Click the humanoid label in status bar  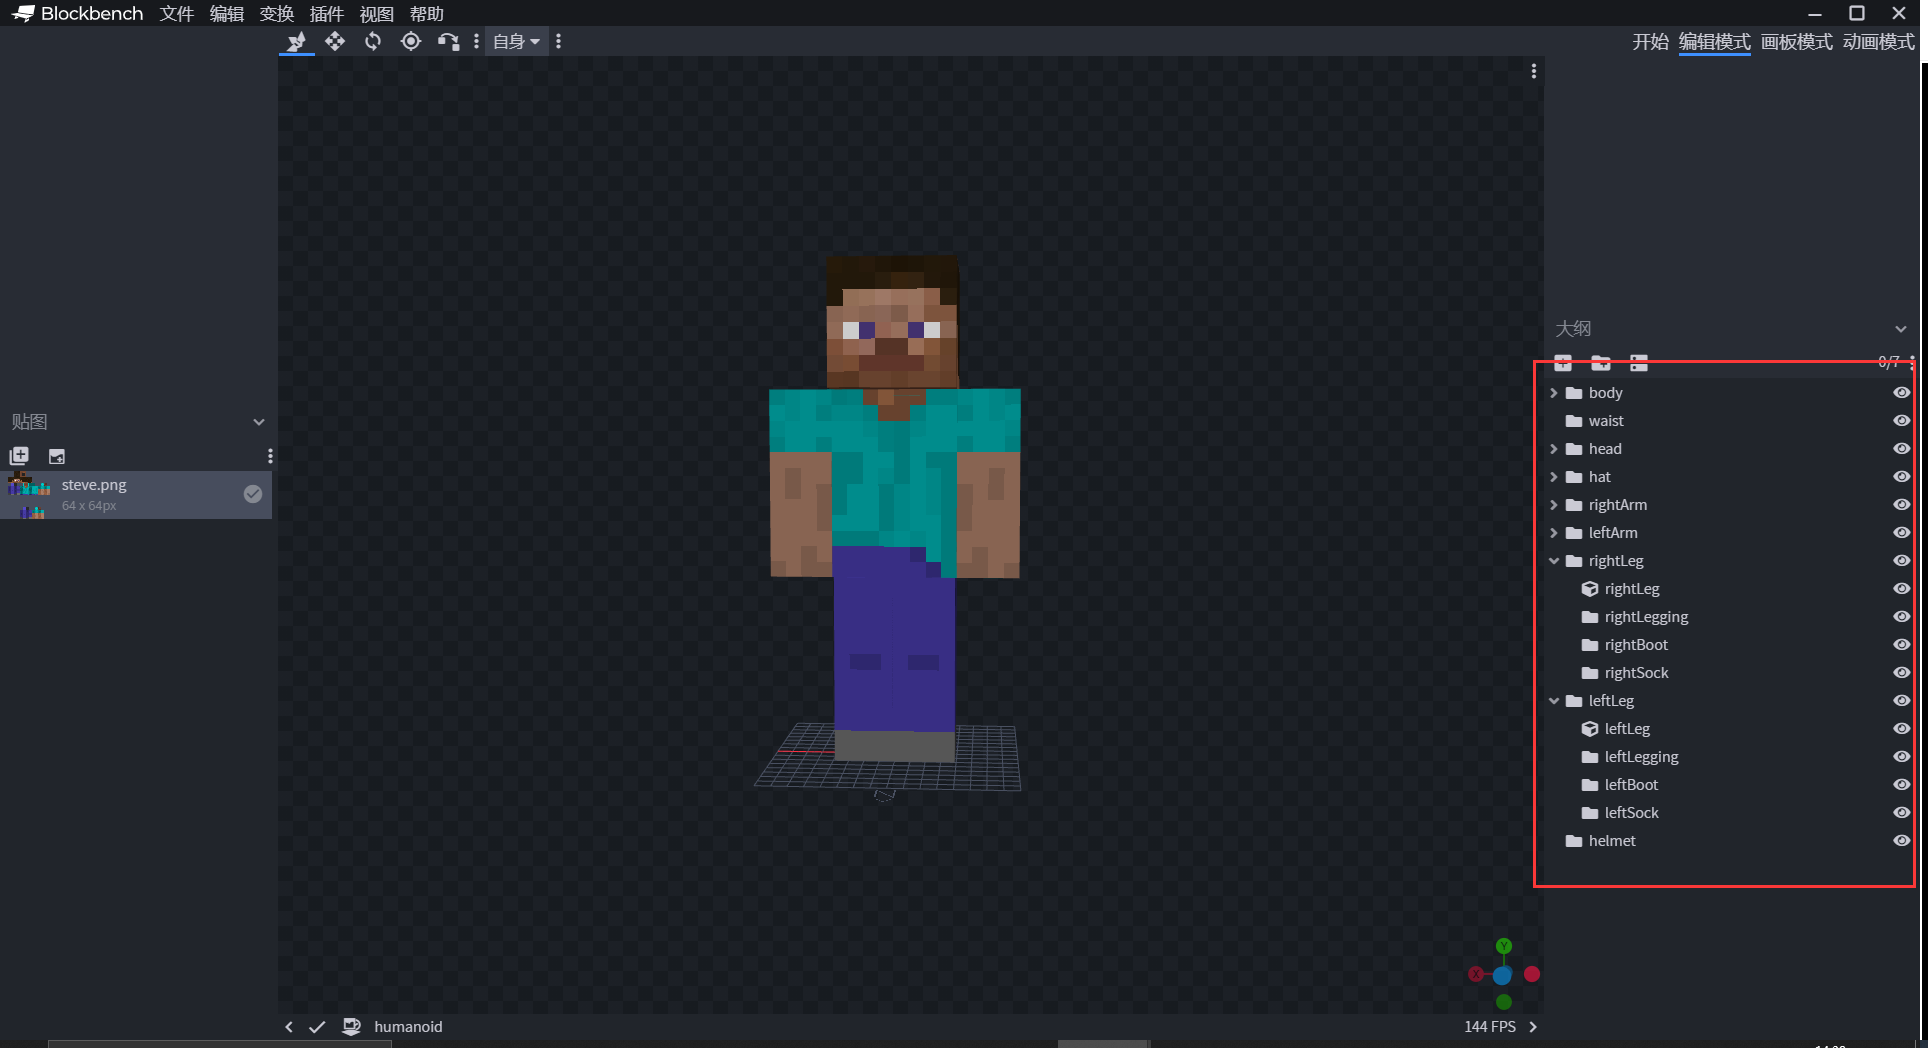(x=408, y=1027)
